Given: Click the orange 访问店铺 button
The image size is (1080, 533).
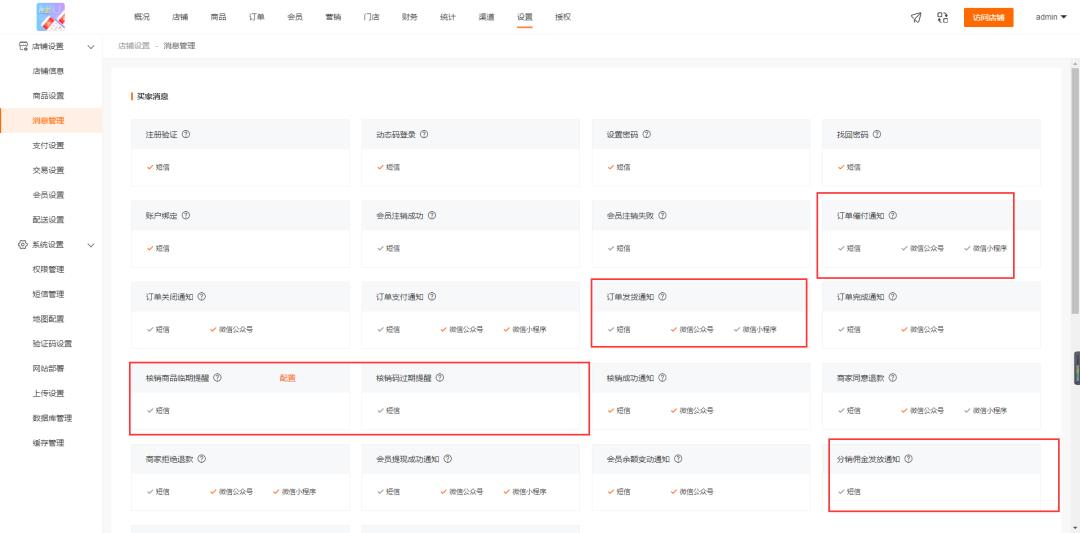Looking at the screenshot, I should click(988, 18).
